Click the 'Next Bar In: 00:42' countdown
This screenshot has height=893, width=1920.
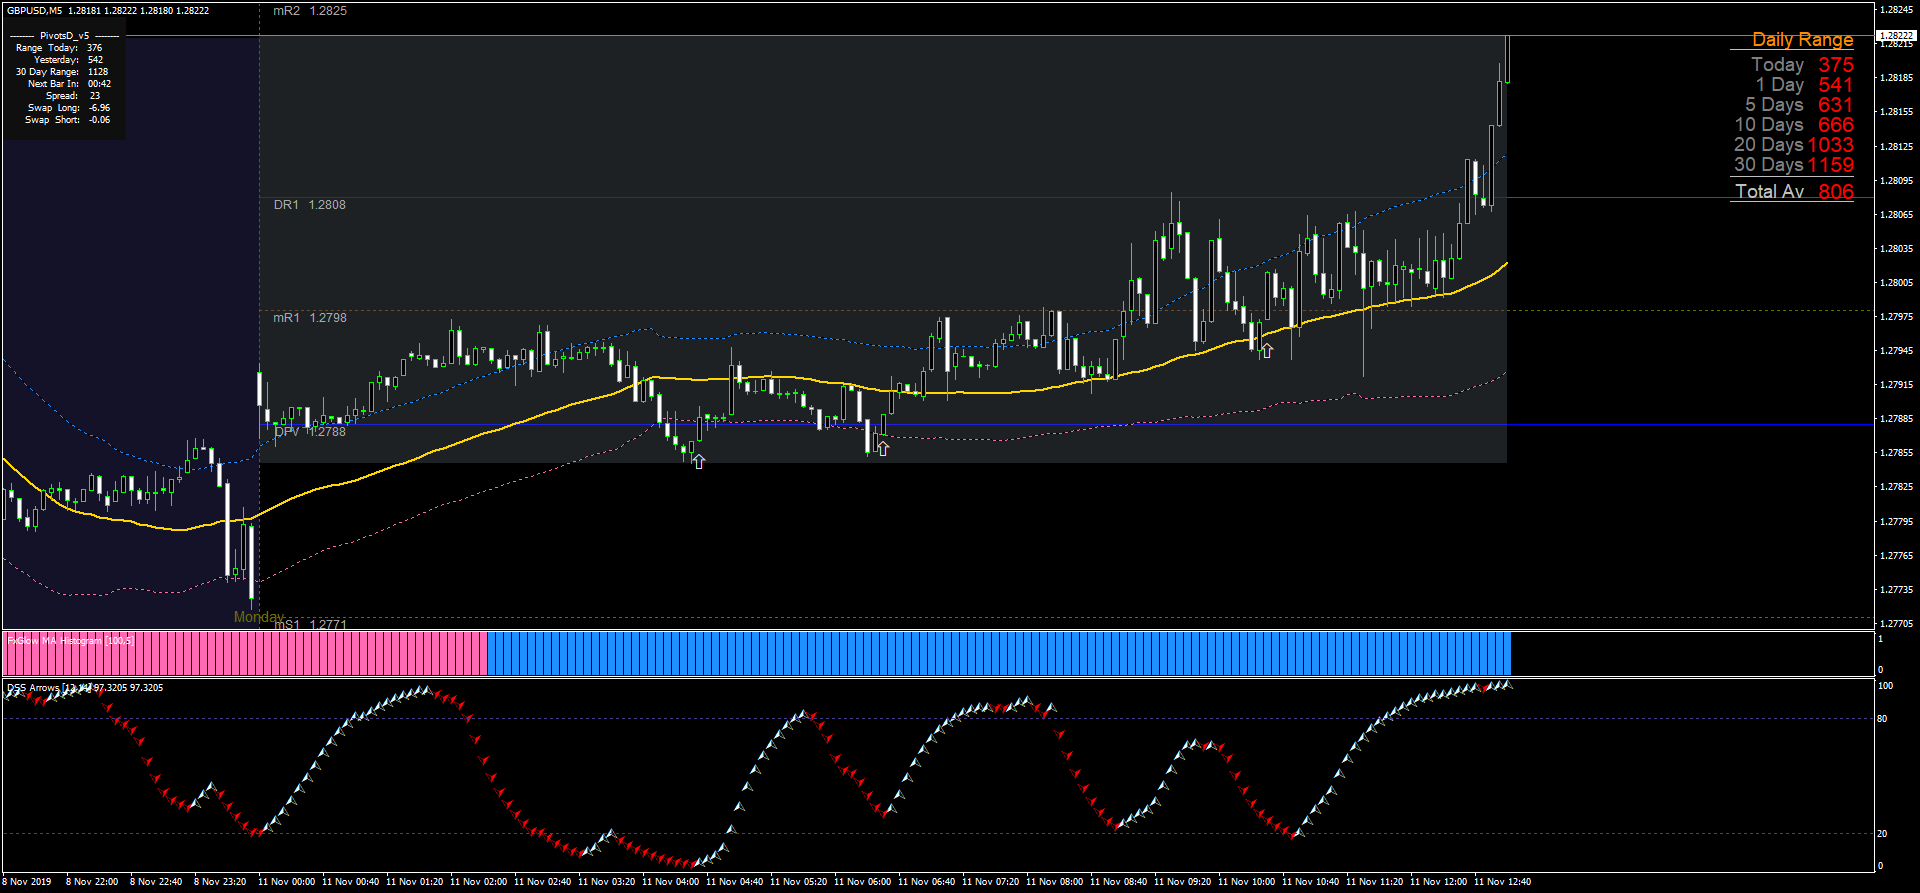[69, 84]
